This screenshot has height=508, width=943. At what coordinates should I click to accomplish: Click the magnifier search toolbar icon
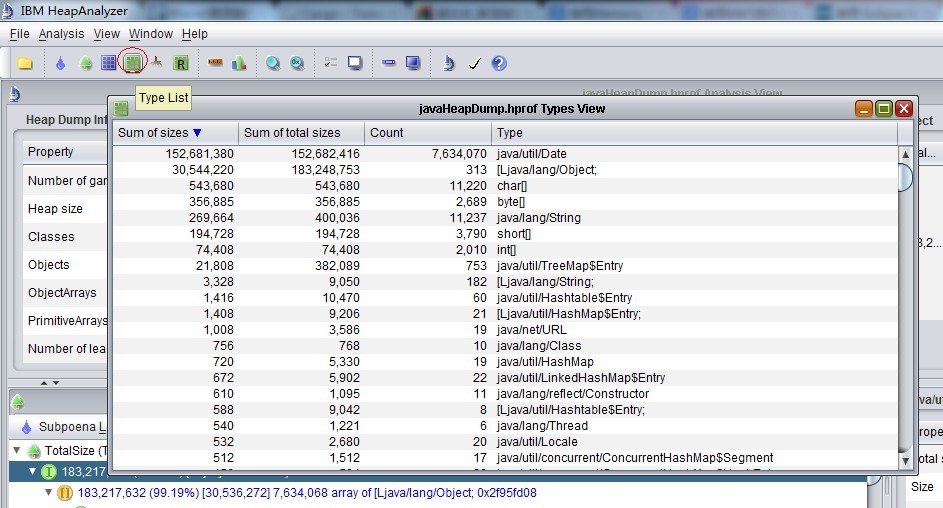pos(272,63)
